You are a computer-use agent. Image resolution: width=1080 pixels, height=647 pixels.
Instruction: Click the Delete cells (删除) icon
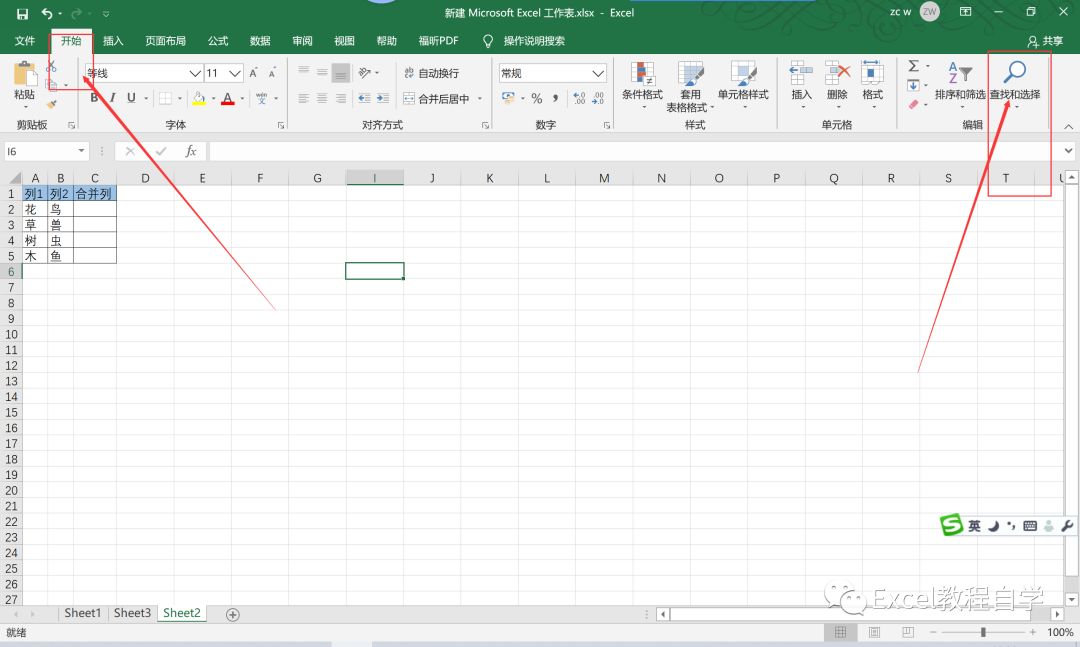837,80
